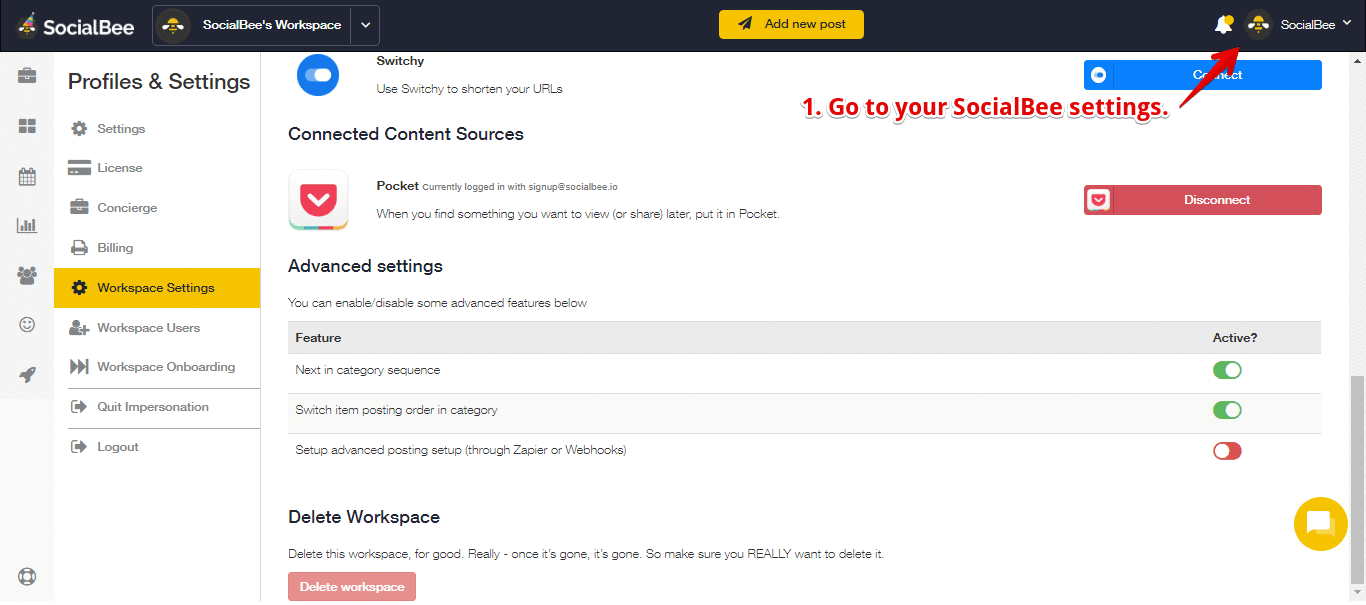
Task: Click the SocialBee account avatar
Action: (x=1258, y=25)
